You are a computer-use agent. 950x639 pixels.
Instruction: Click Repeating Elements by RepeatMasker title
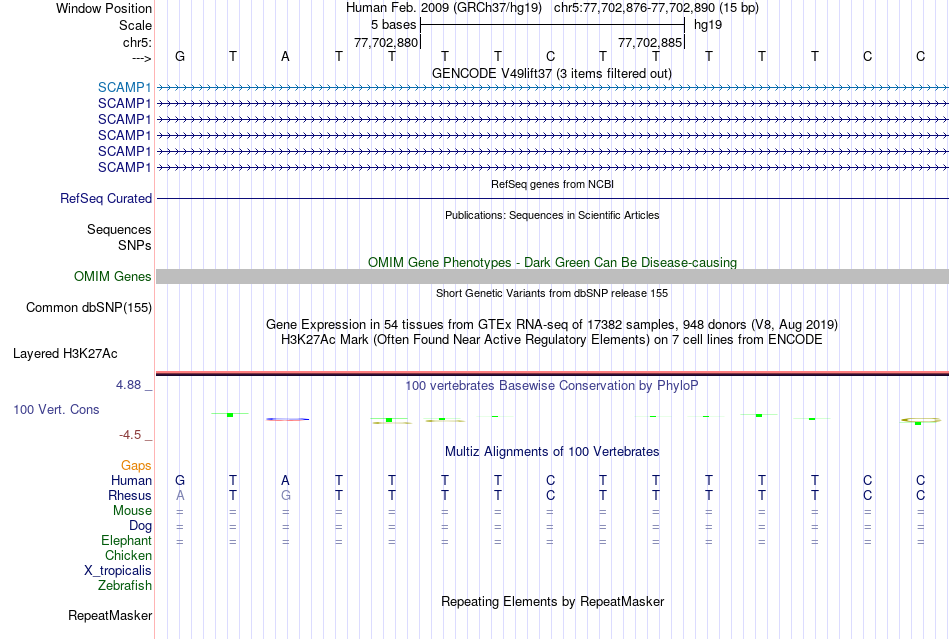coord(552,601)
